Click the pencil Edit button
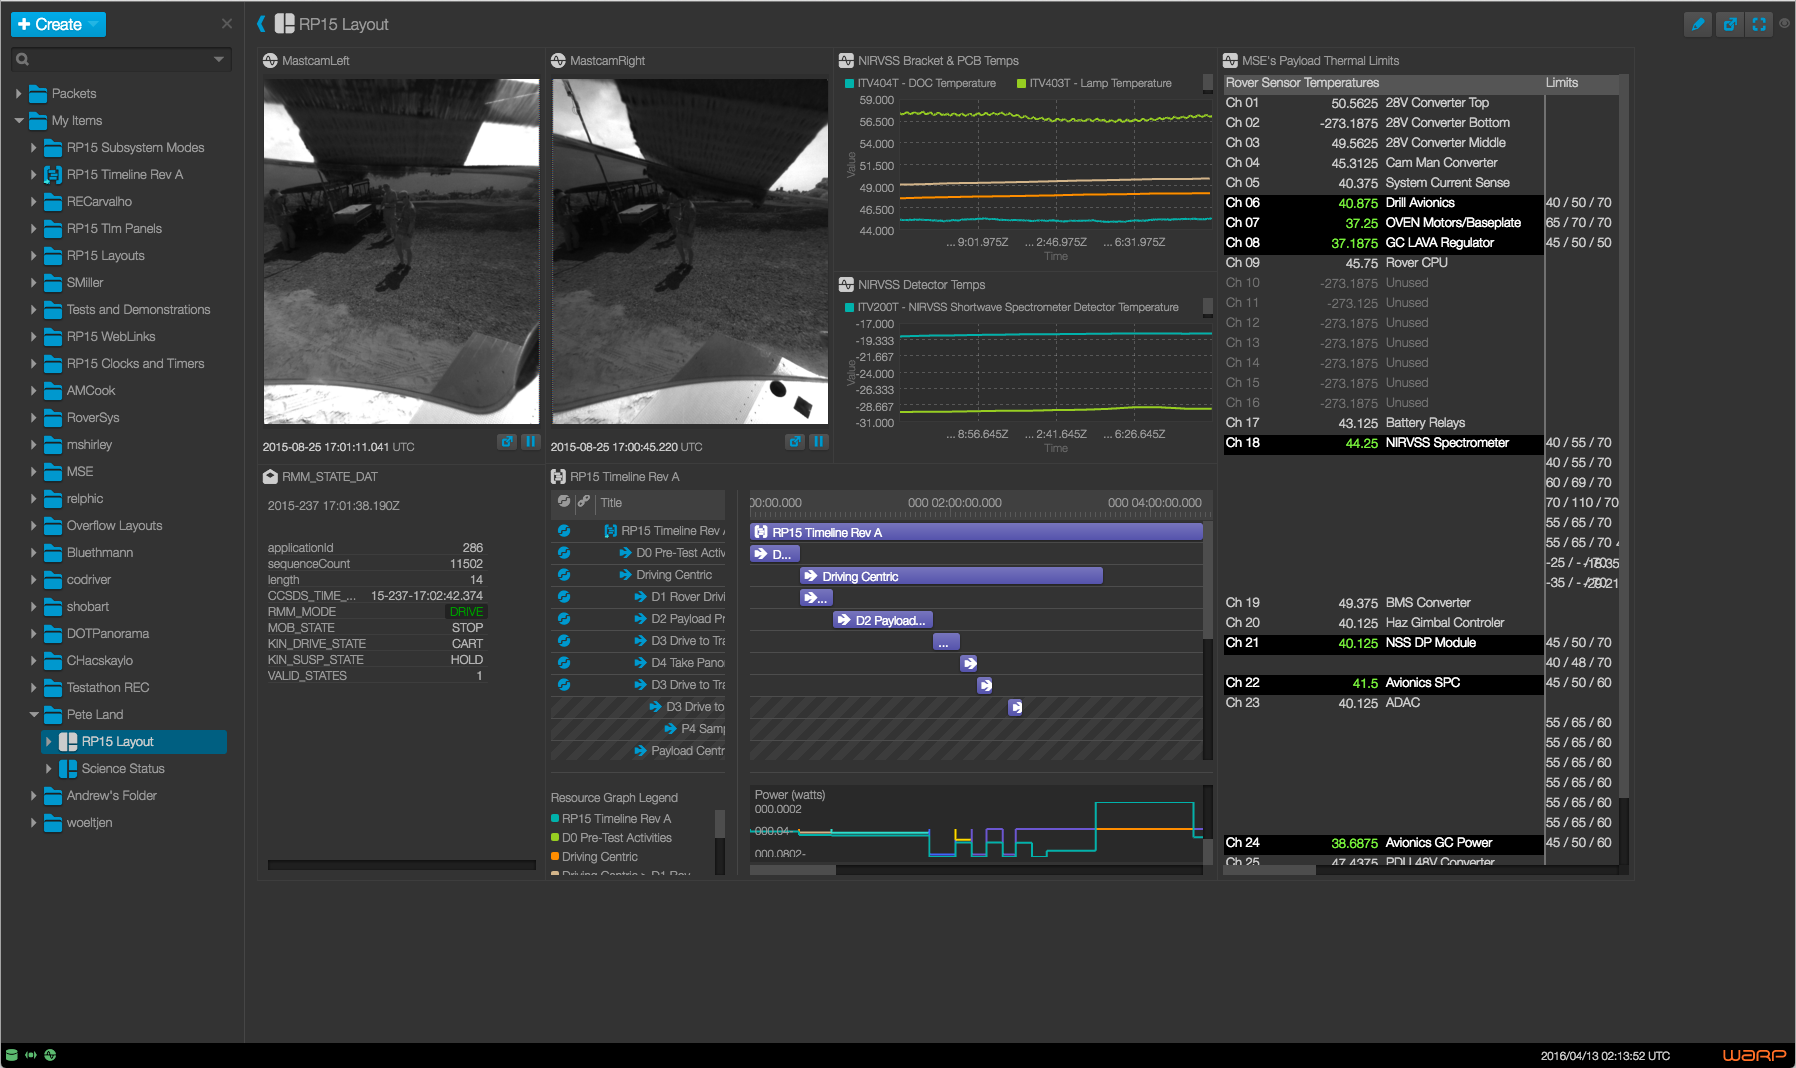1796x1068 pixels. [1697, 24]
